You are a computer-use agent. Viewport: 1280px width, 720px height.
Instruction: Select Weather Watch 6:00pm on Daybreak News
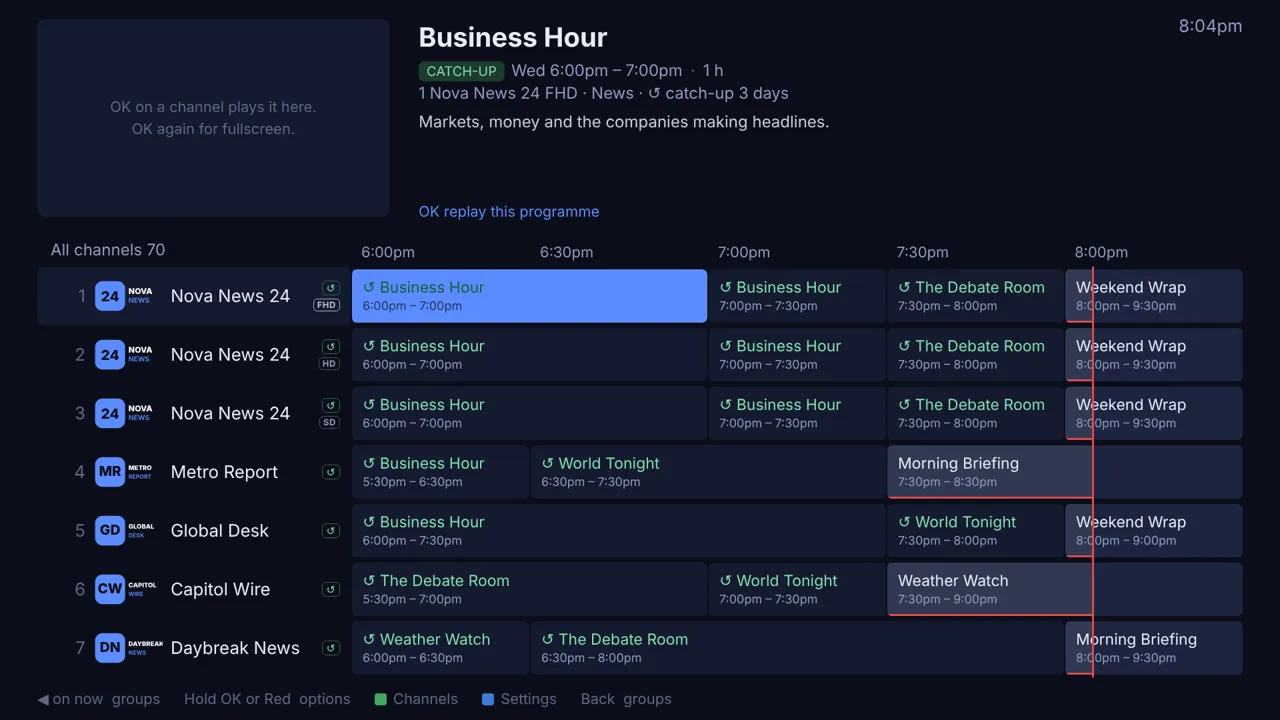pyautogui.click(x=440, y=648)
